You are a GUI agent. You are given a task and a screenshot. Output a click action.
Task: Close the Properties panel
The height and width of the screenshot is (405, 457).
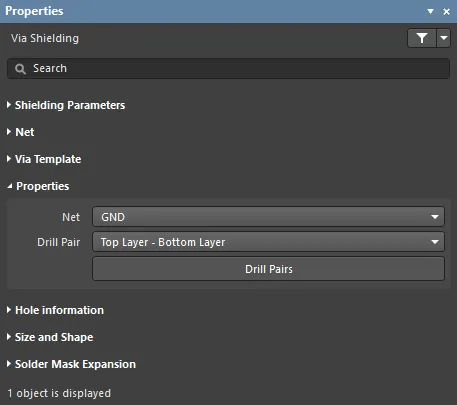tap(447, 12)
